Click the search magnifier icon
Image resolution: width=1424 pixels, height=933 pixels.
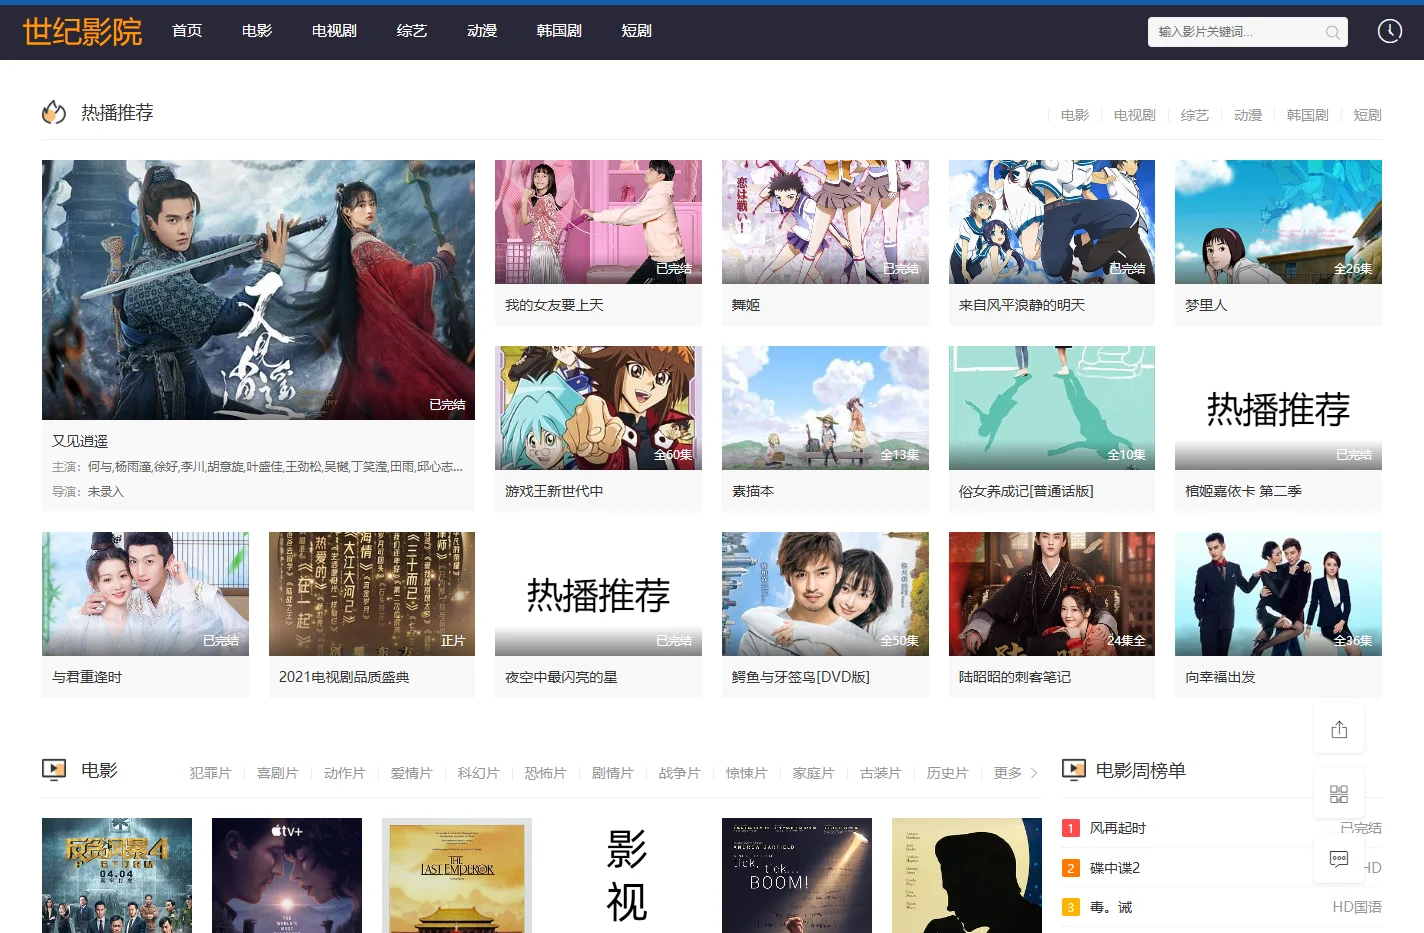(x=1332, y=32)
